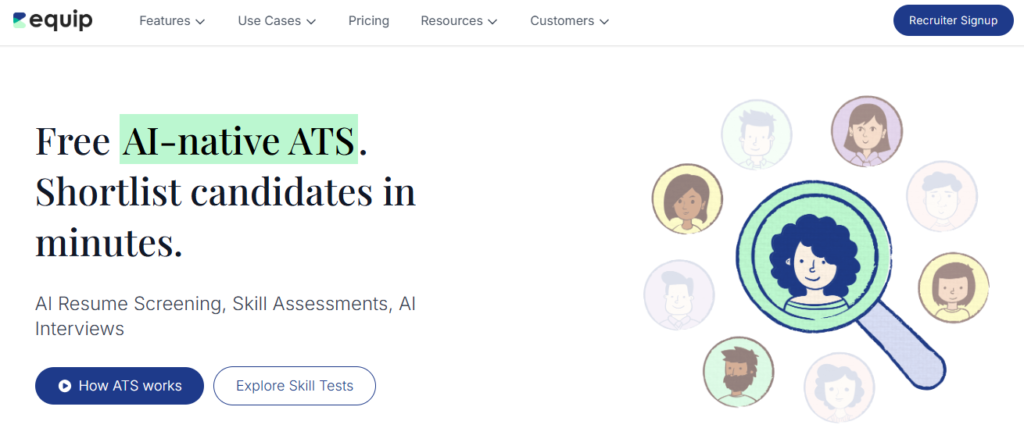Click the Recruiter Signup button
This screenshot has width=1024, height=446.
pos(953,20)
